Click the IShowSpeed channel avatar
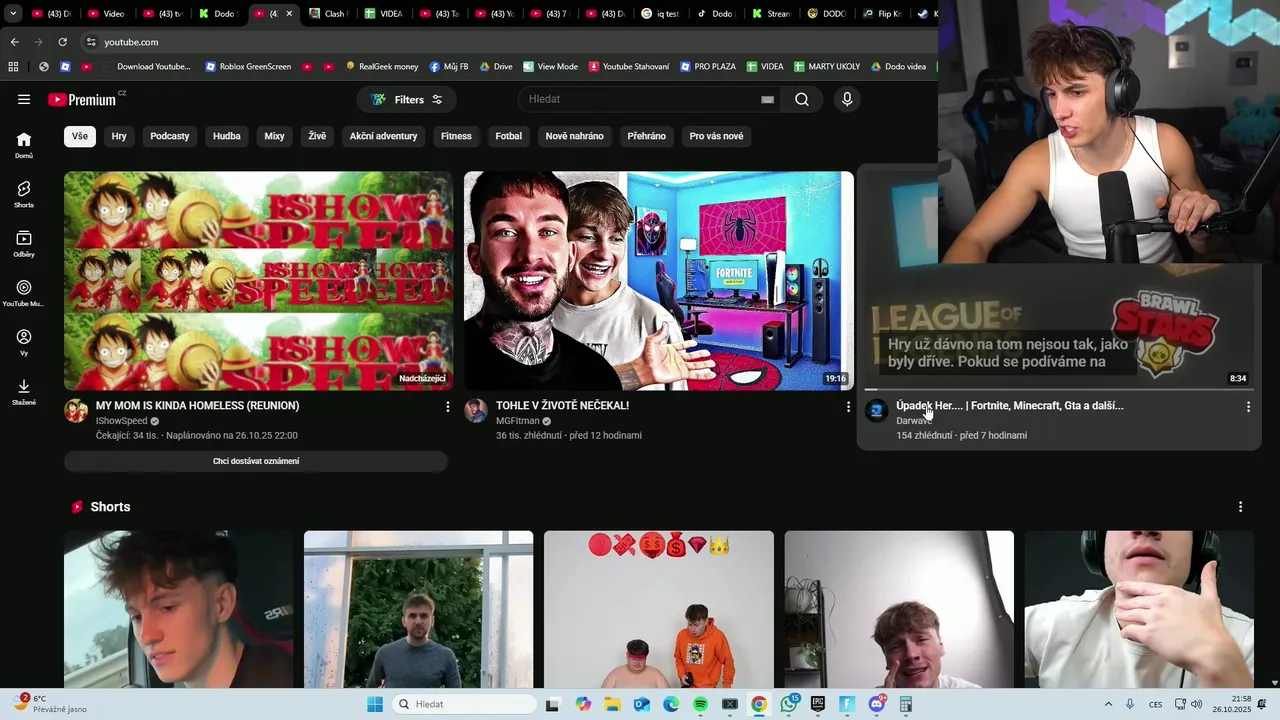The width and height of the screenshot is (1280, 720). (76, 411)
